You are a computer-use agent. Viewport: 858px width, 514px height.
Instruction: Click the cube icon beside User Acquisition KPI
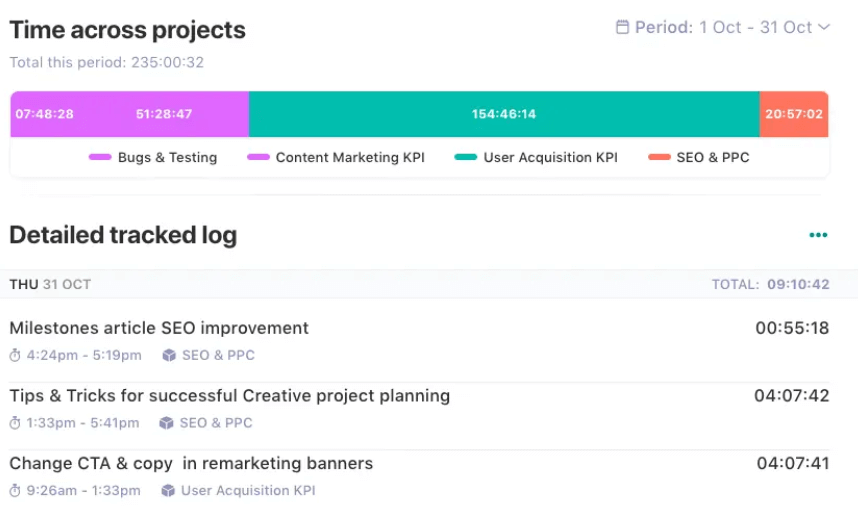click(168, 490)
